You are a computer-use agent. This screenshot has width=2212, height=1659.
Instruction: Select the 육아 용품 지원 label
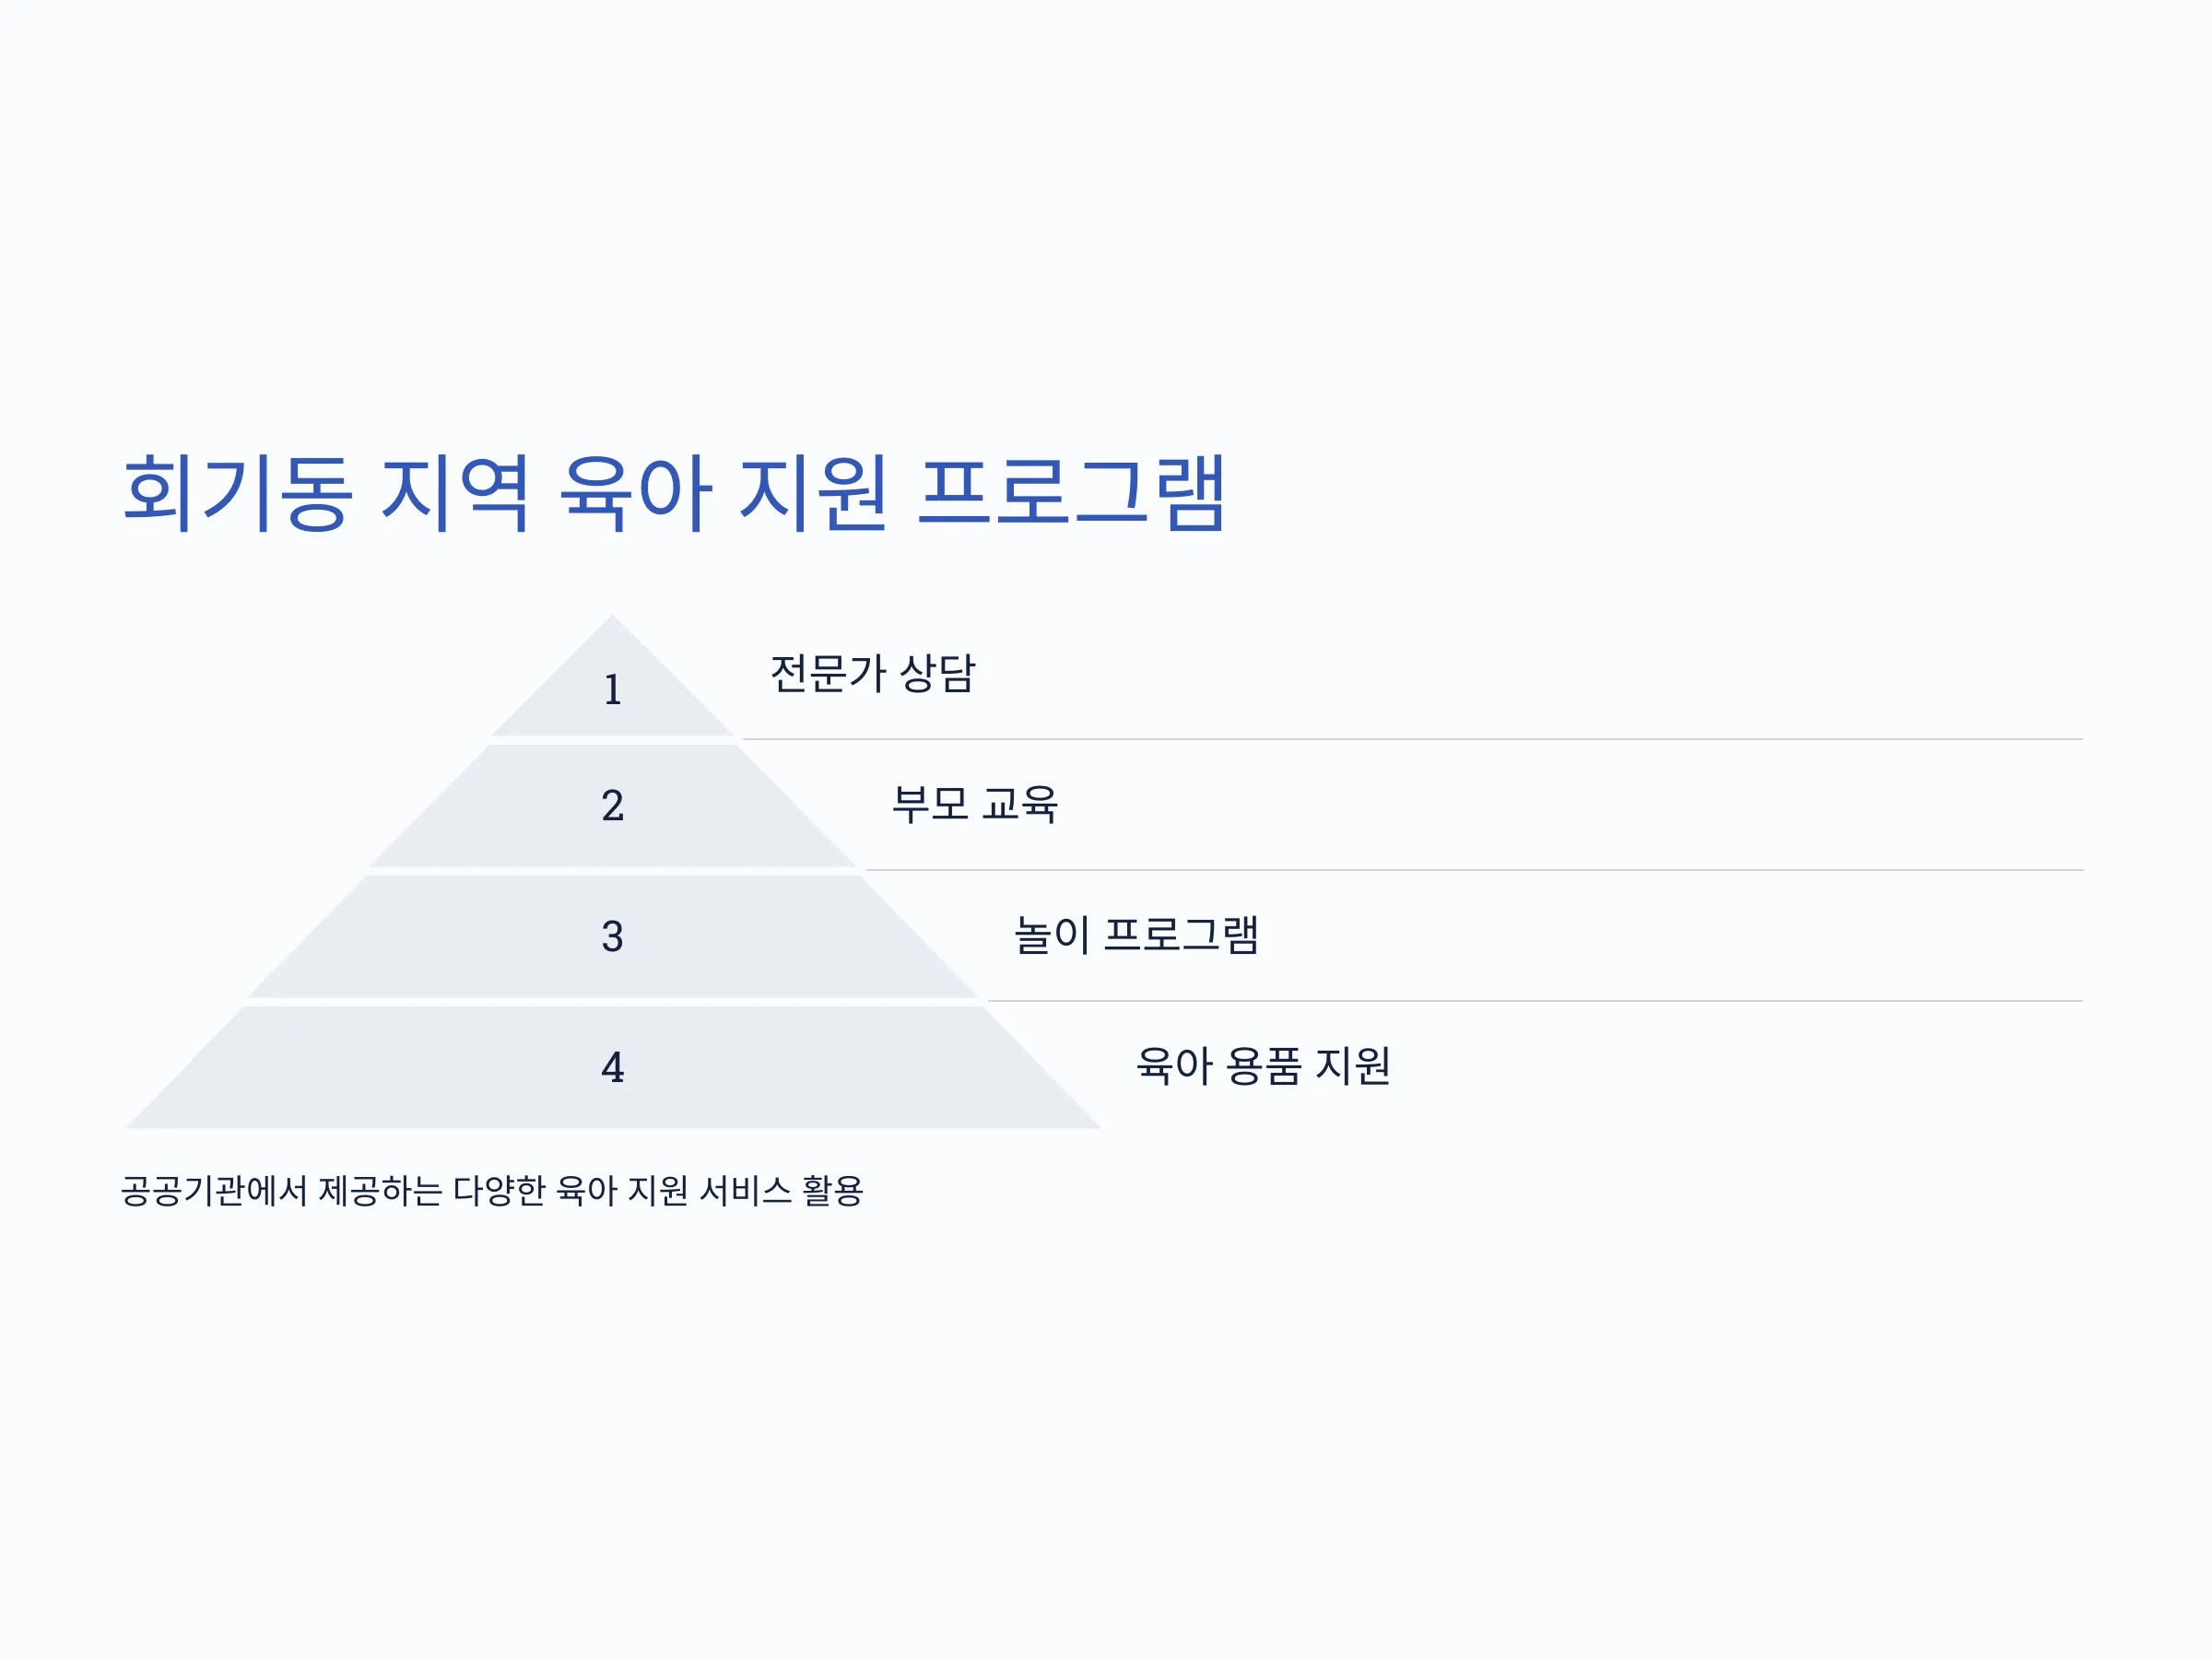pos(1263,1066)
